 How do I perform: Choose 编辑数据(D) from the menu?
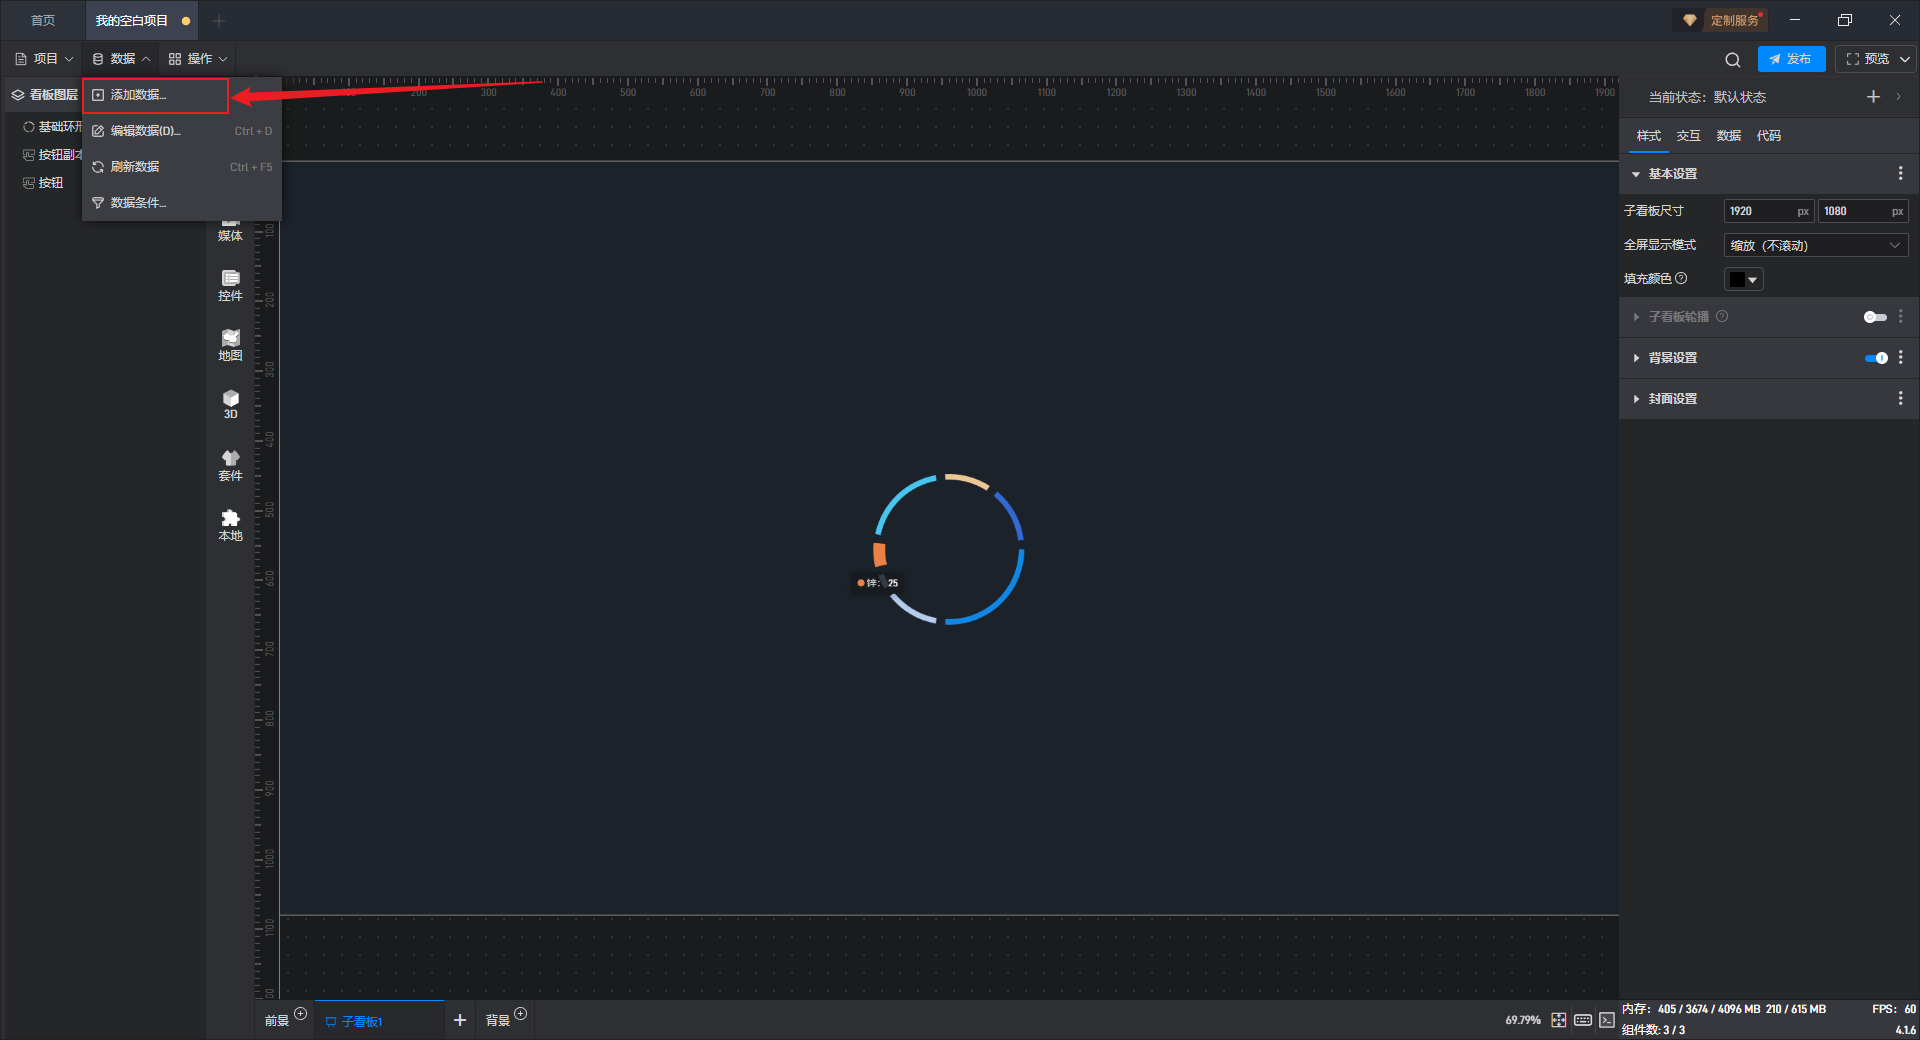click(182, 131)
